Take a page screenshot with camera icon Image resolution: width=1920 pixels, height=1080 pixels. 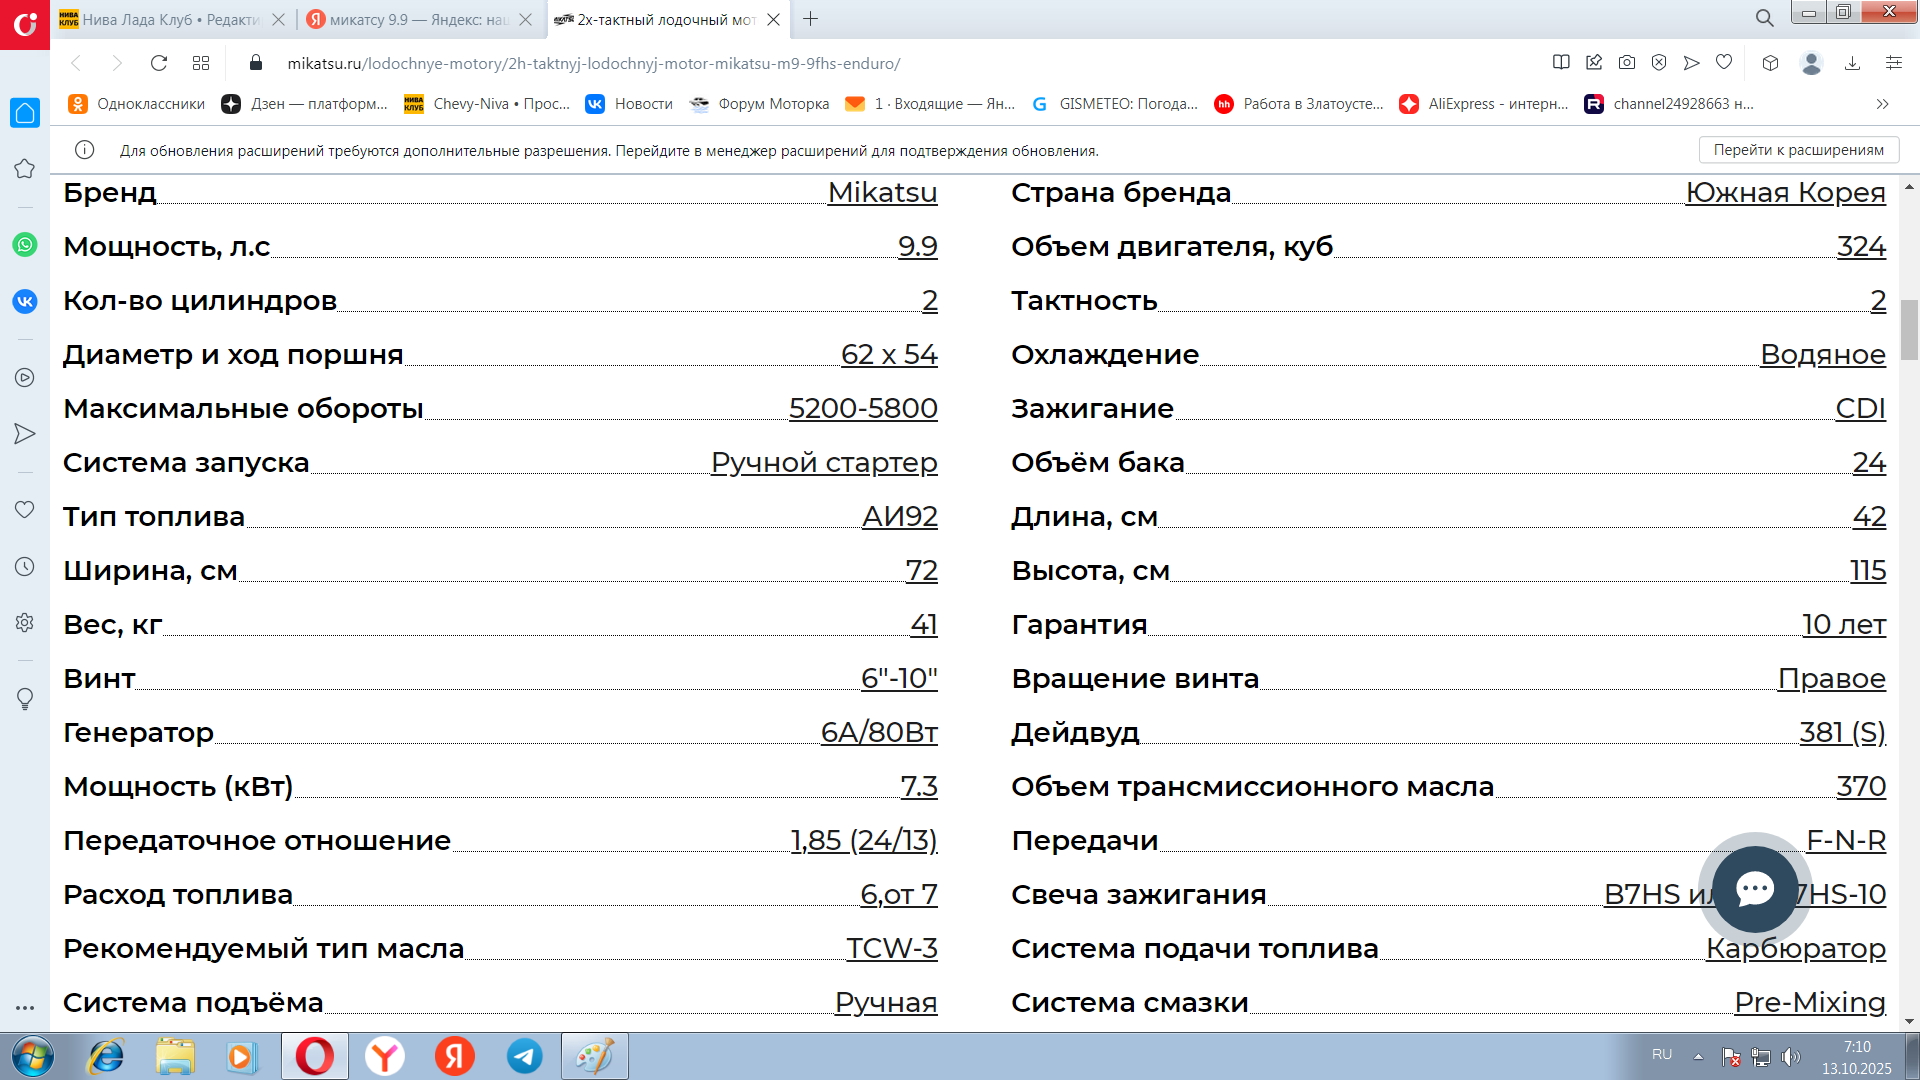pyautogui.click(x=1628, y=62)
